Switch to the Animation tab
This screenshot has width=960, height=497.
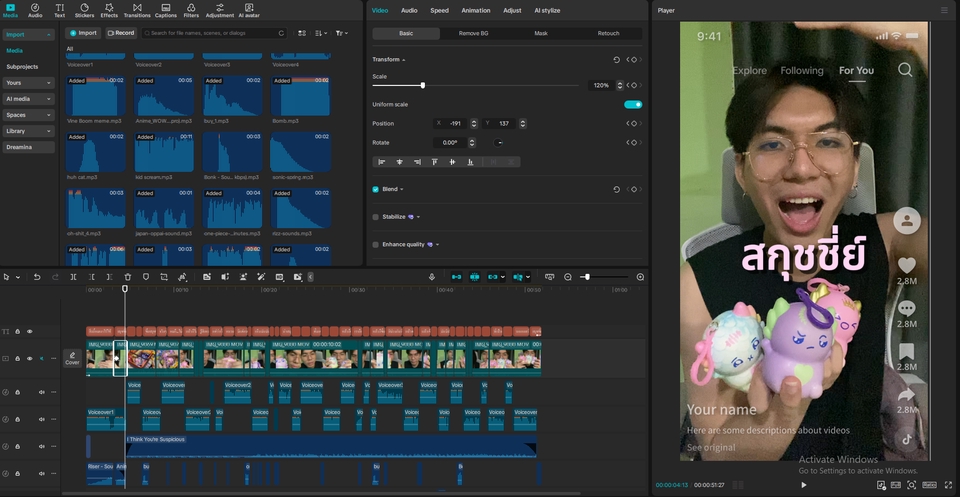(476, 10)
